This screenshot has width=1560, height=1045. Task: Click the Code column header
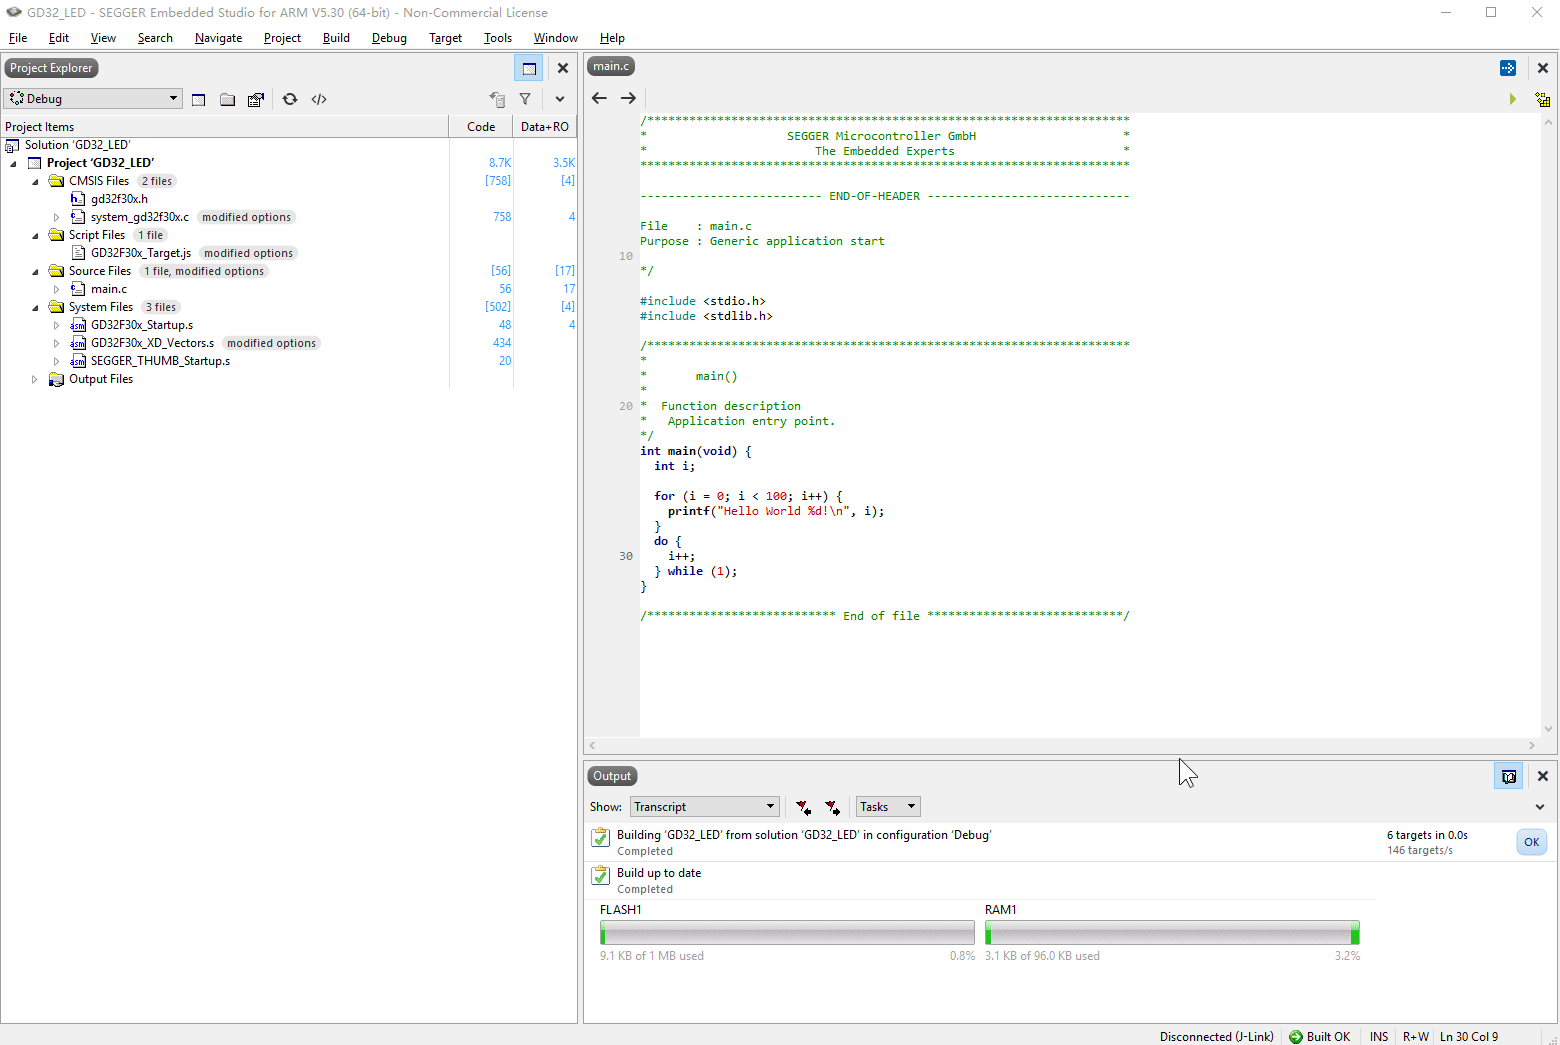[x=481, y=127]
